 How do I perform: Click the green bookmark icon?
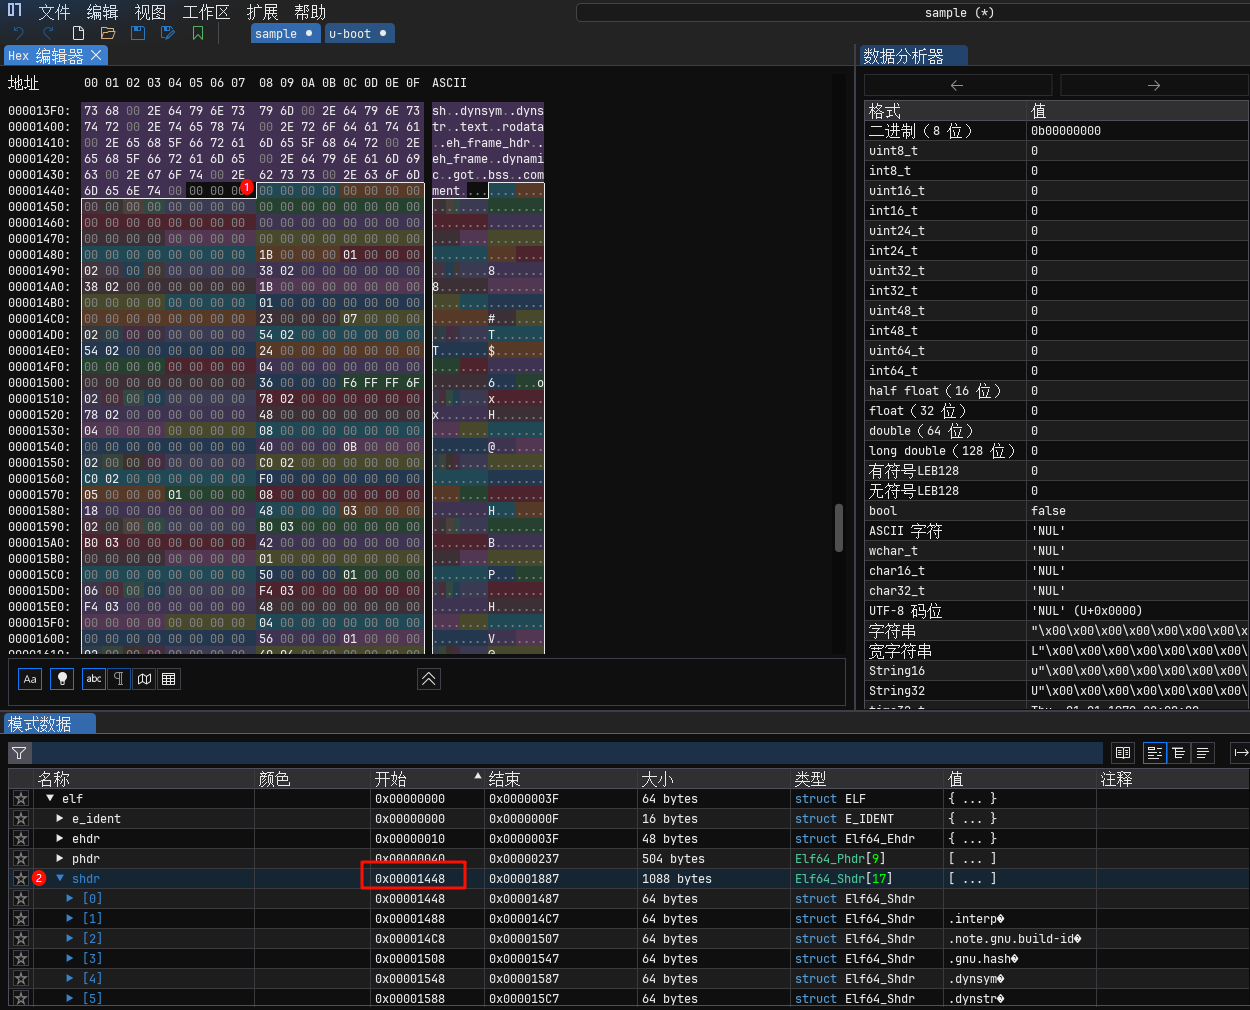198,33
